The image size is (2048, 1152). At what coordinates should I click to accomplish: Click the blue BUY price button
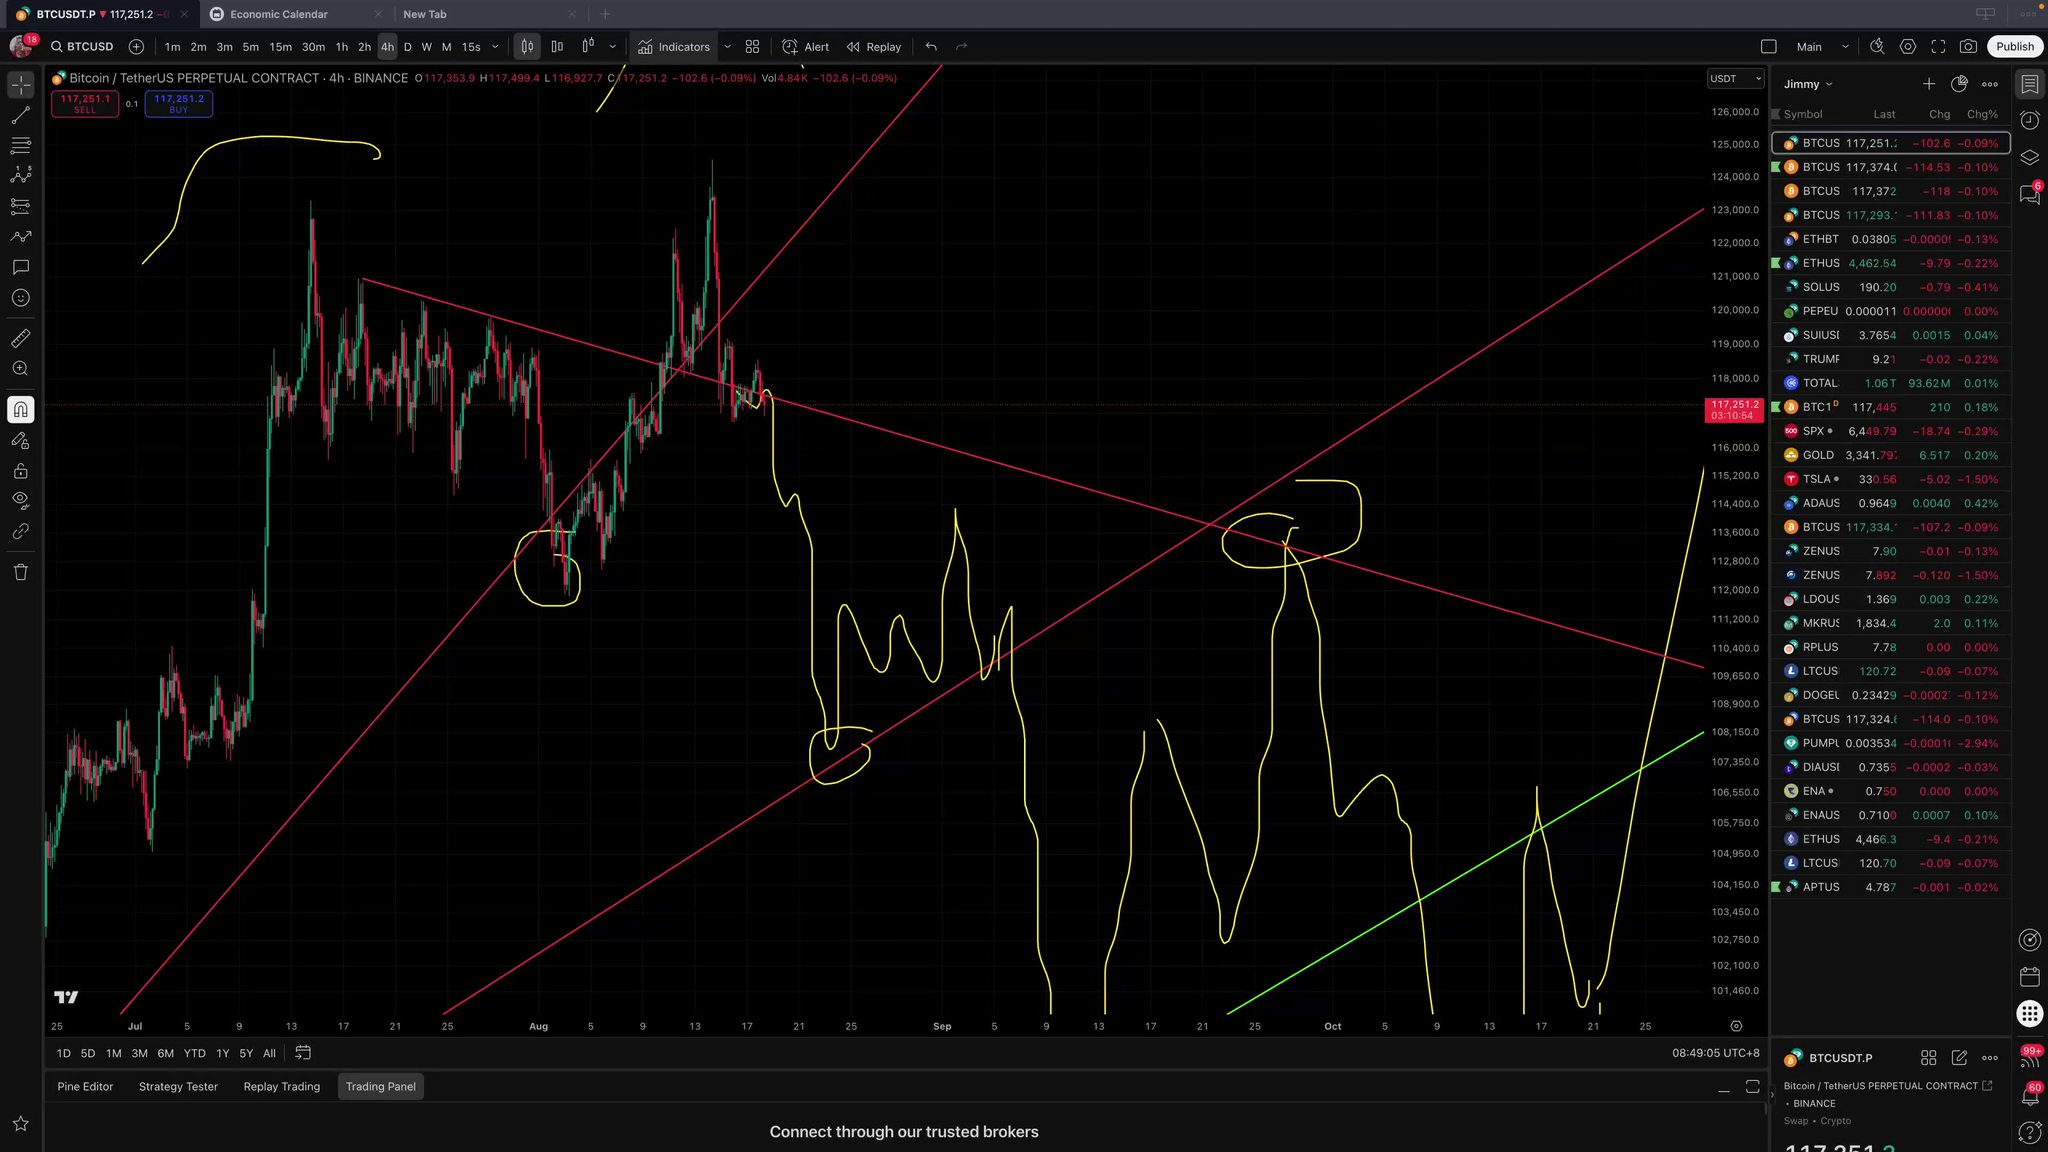[179, 104]
